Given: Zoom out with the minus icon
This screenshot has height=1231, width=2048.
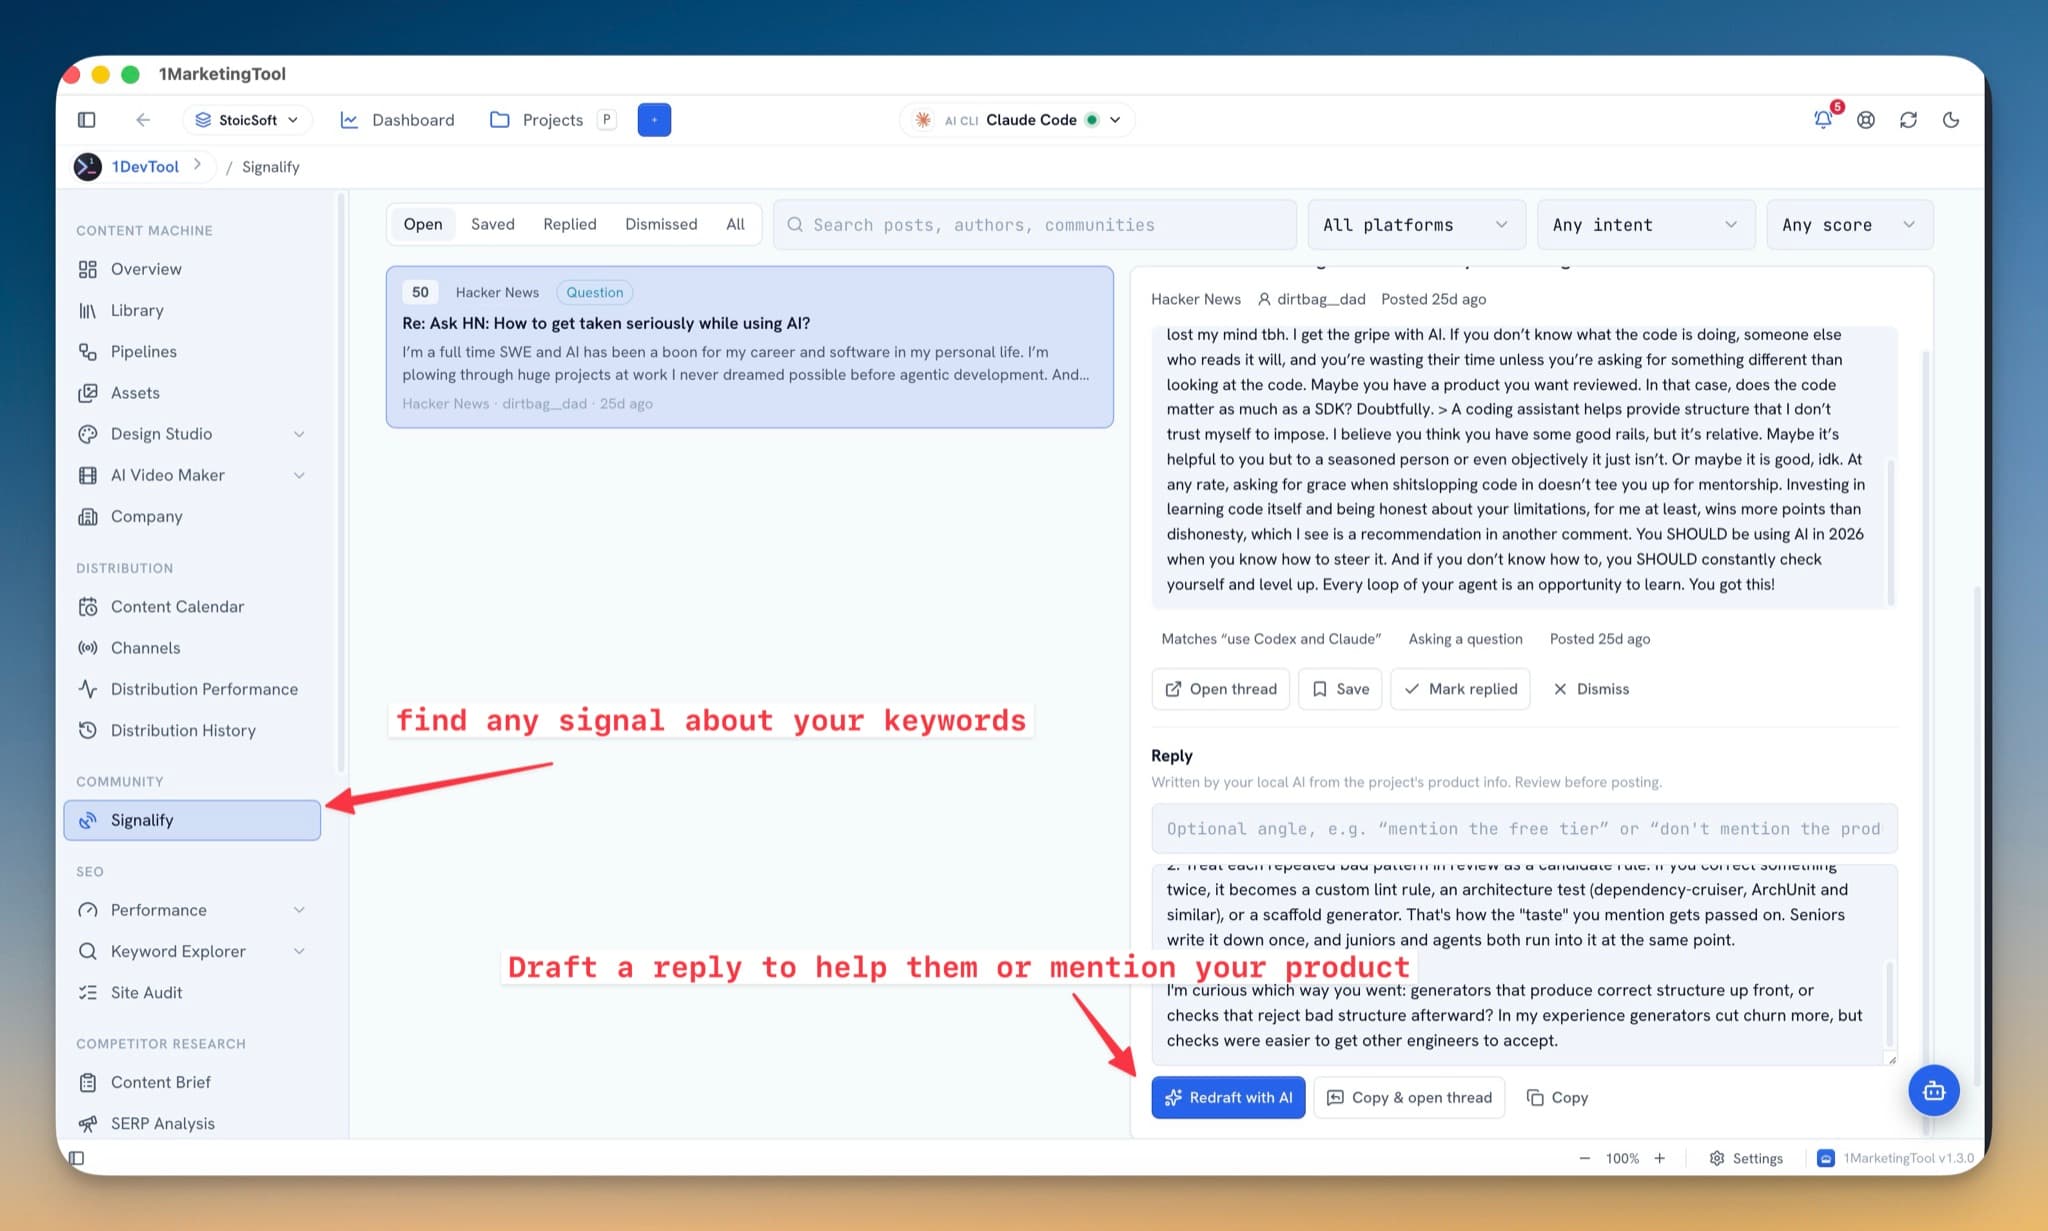Looking at the screenshot, I should 1584,1158.
